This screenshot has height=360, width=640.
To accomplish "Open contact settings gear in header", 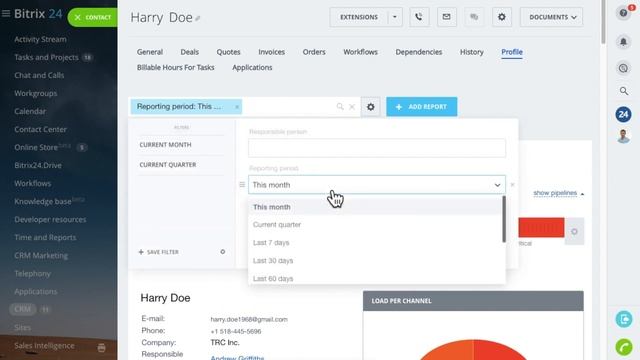I will [502, 17].
